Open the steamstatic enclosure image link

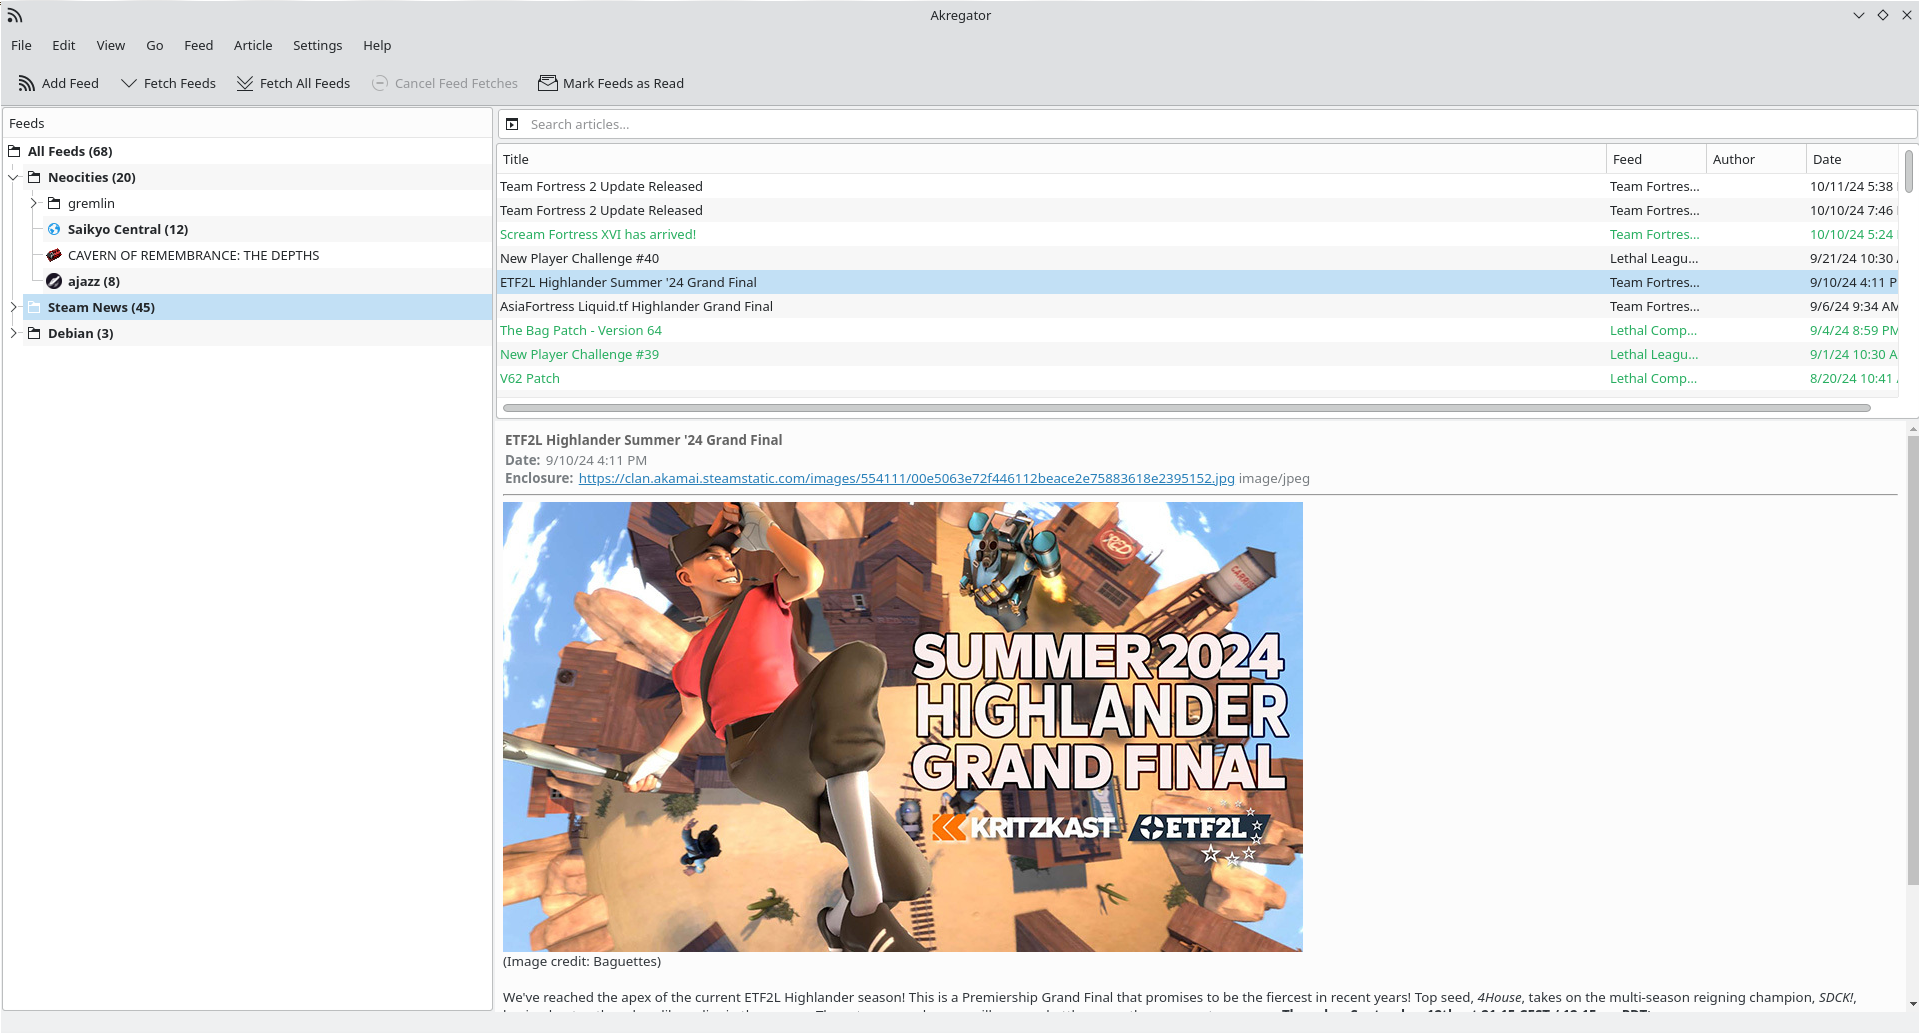coord(906,479)
